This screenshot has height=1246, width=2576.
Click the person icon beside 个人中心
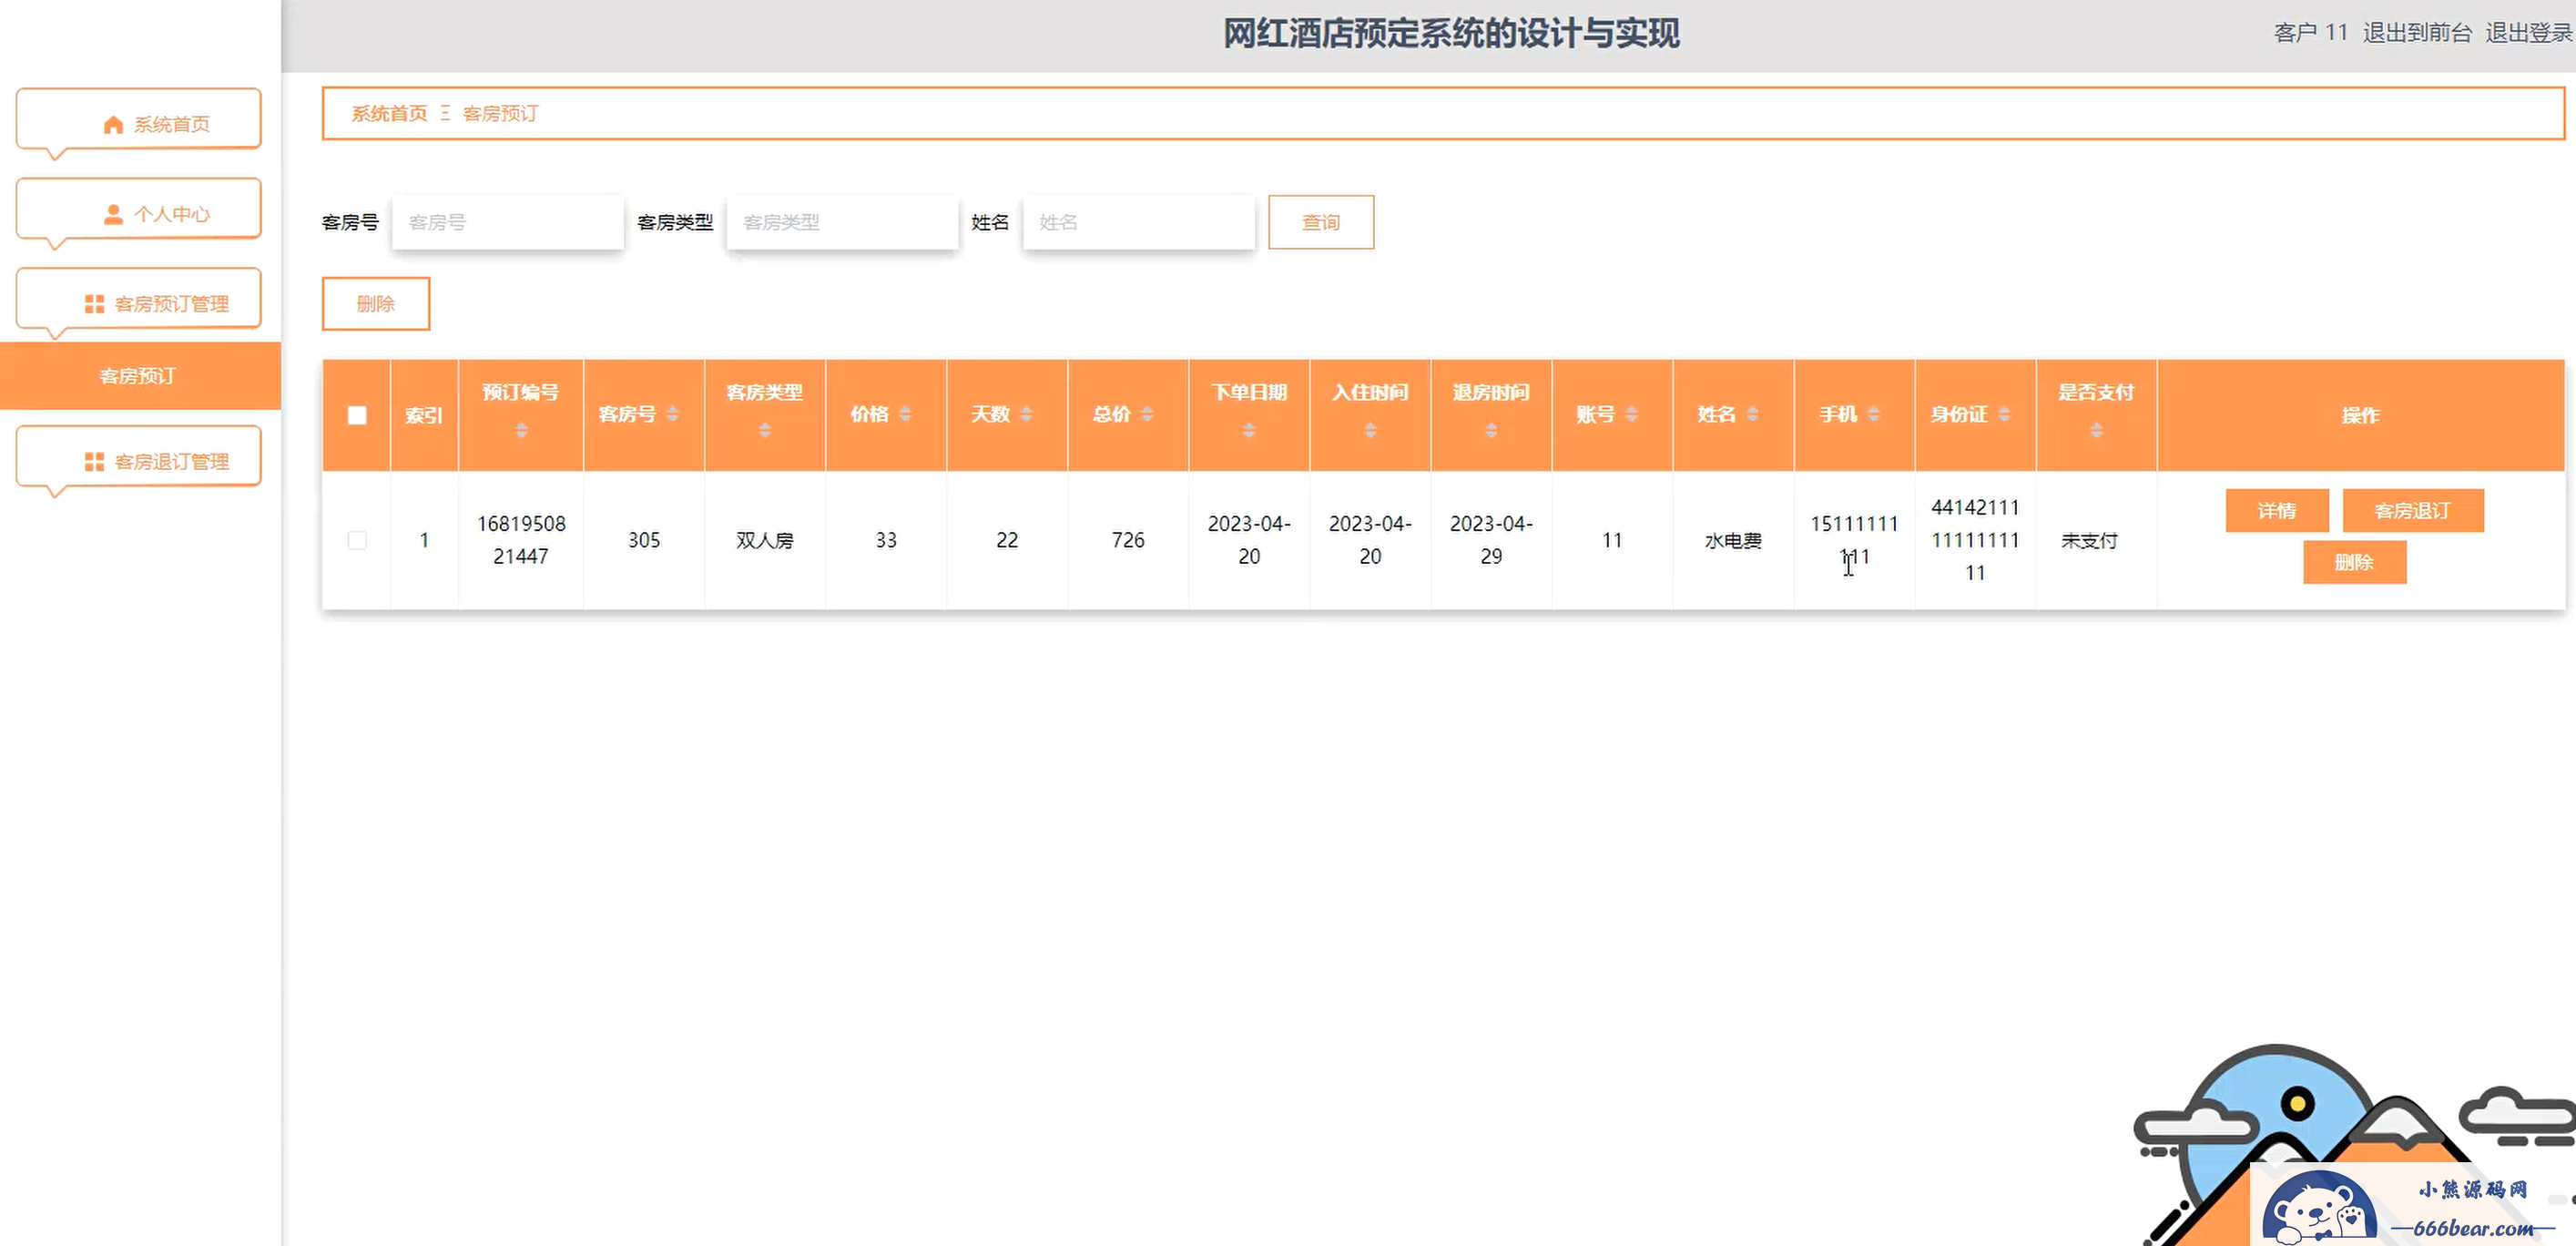click(x=113, y=214)
